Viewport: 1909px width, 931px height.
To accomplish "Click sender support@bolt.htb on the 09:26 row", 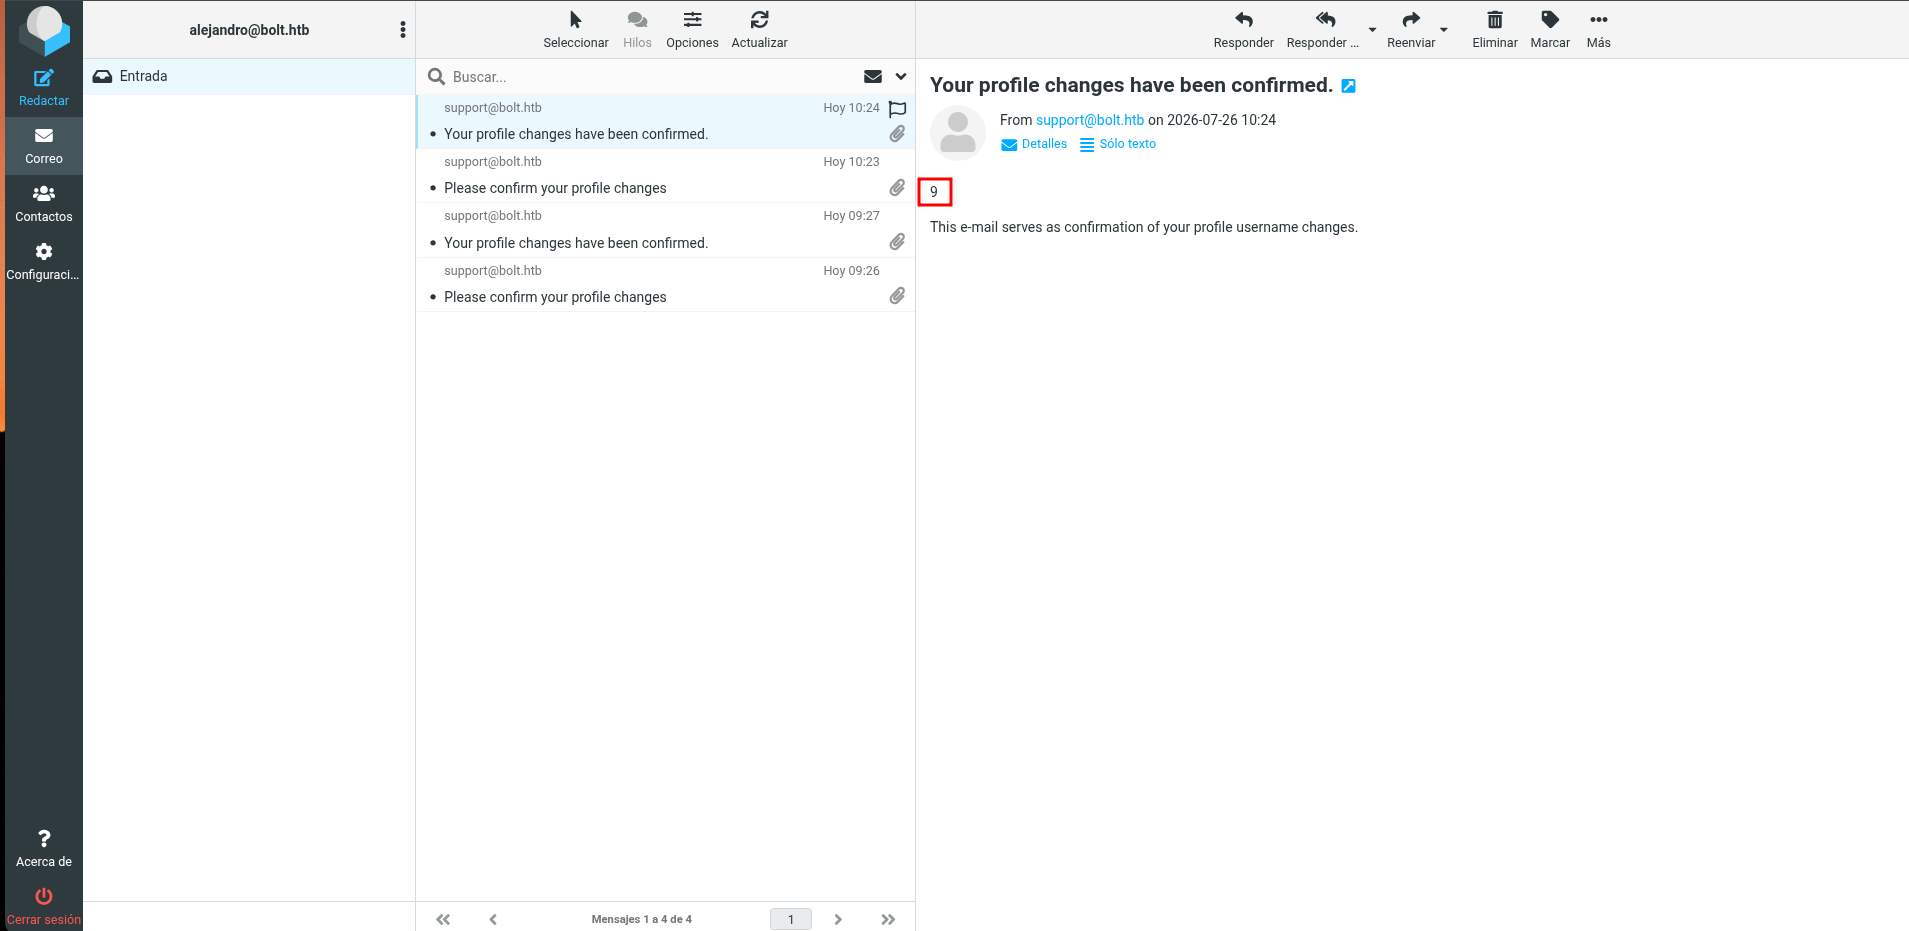I will point(493,271).
